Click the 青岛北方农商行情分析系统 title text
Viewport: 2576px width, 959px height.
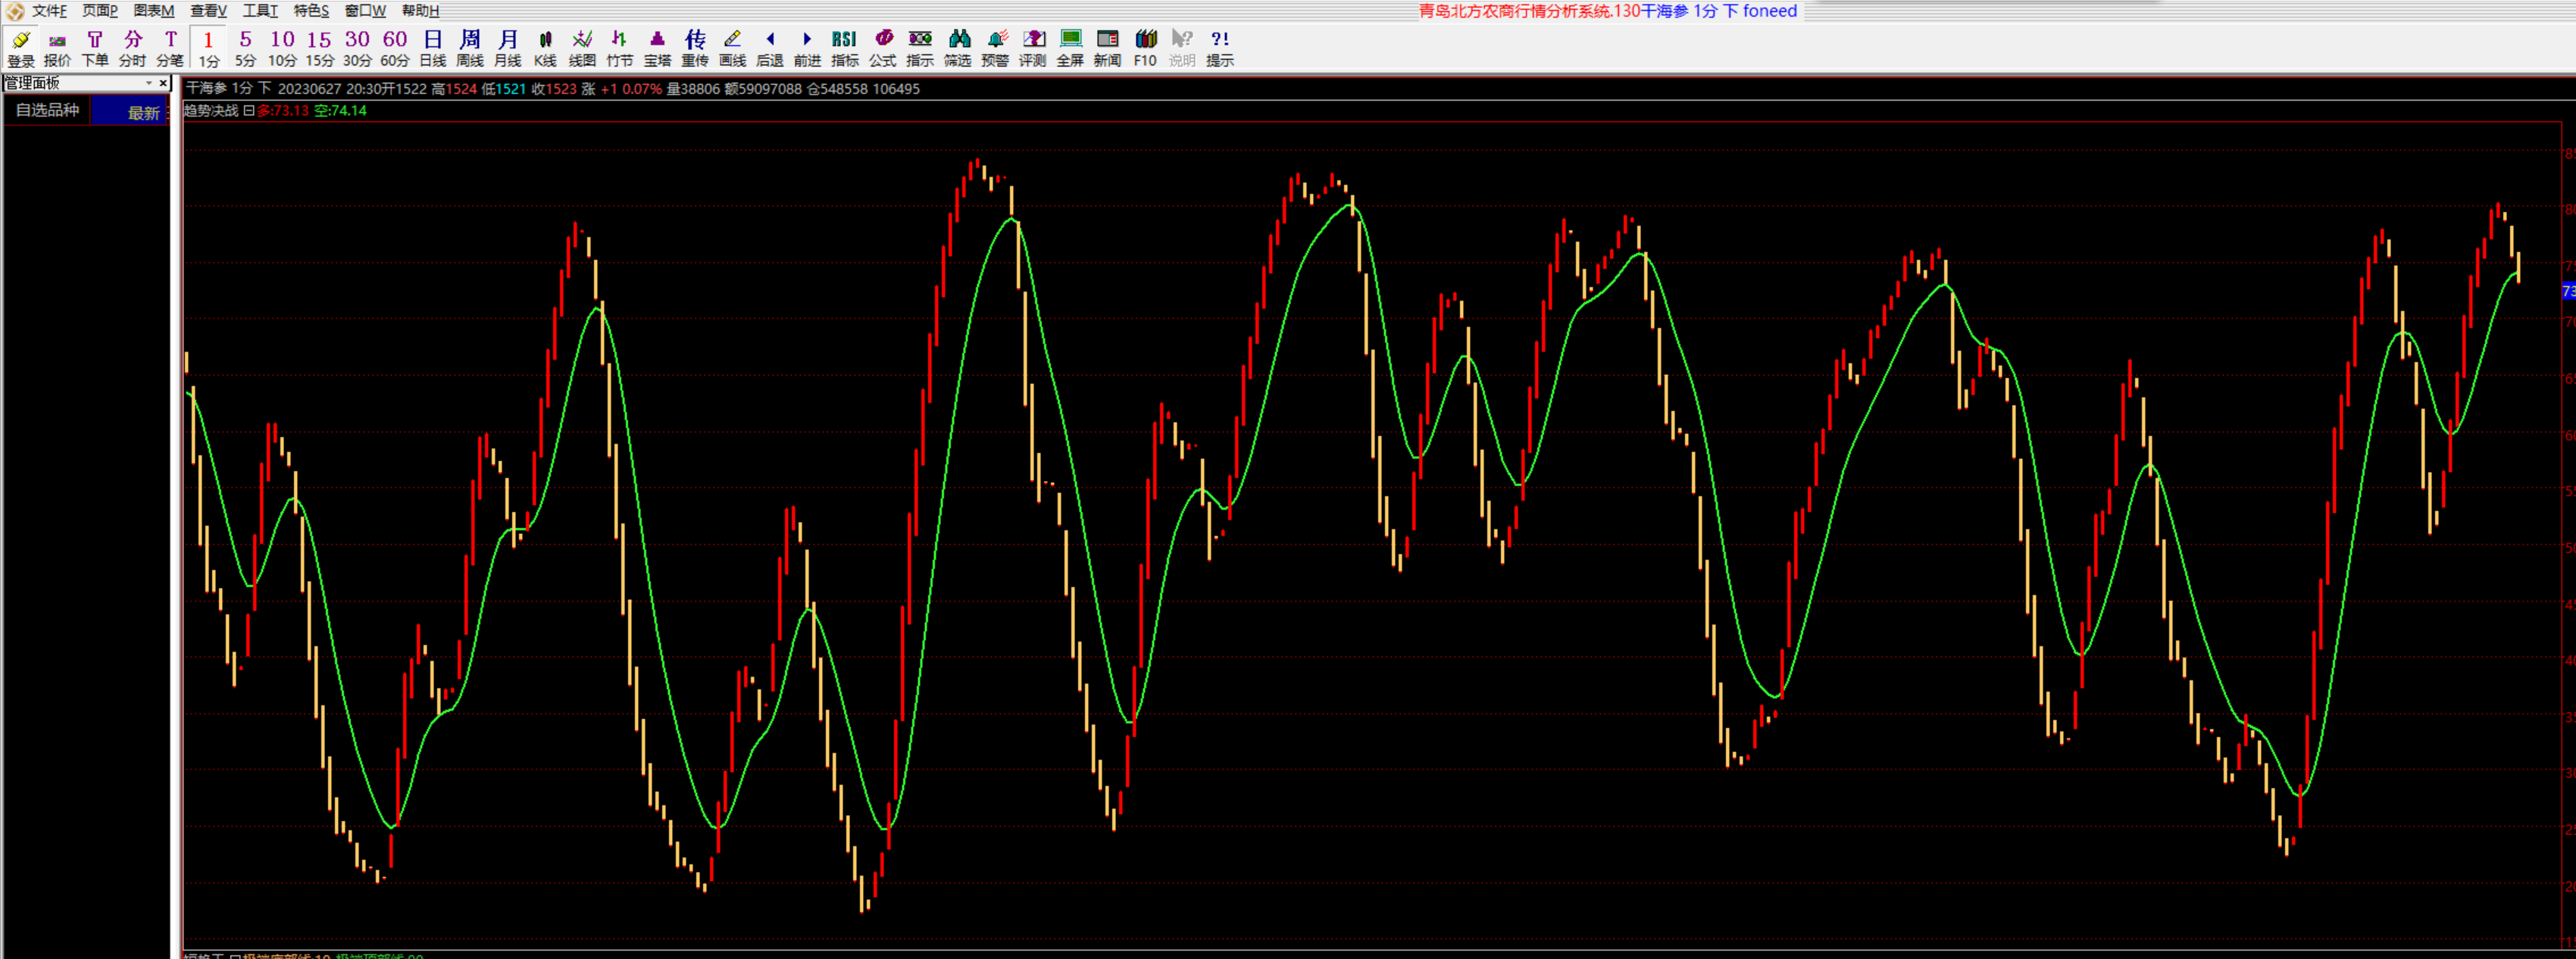click(1515, 11)
